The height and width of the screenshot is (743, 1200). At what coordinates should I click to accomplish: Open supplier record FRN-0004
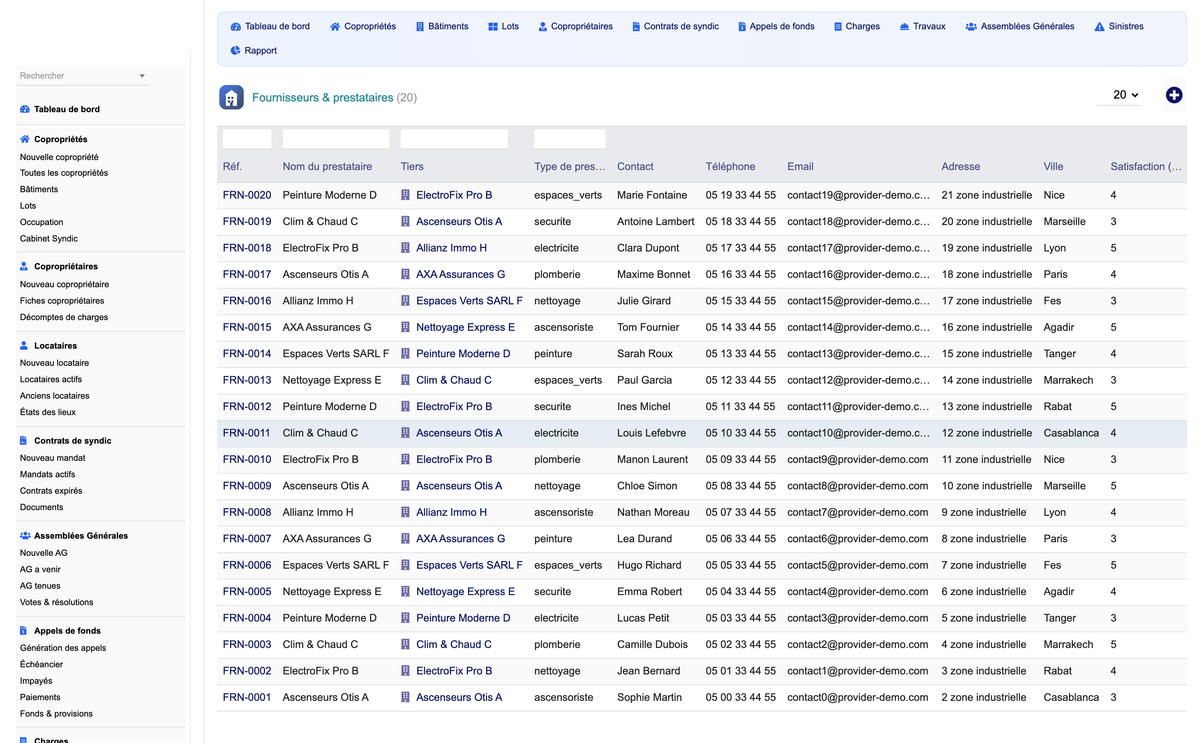247,618
